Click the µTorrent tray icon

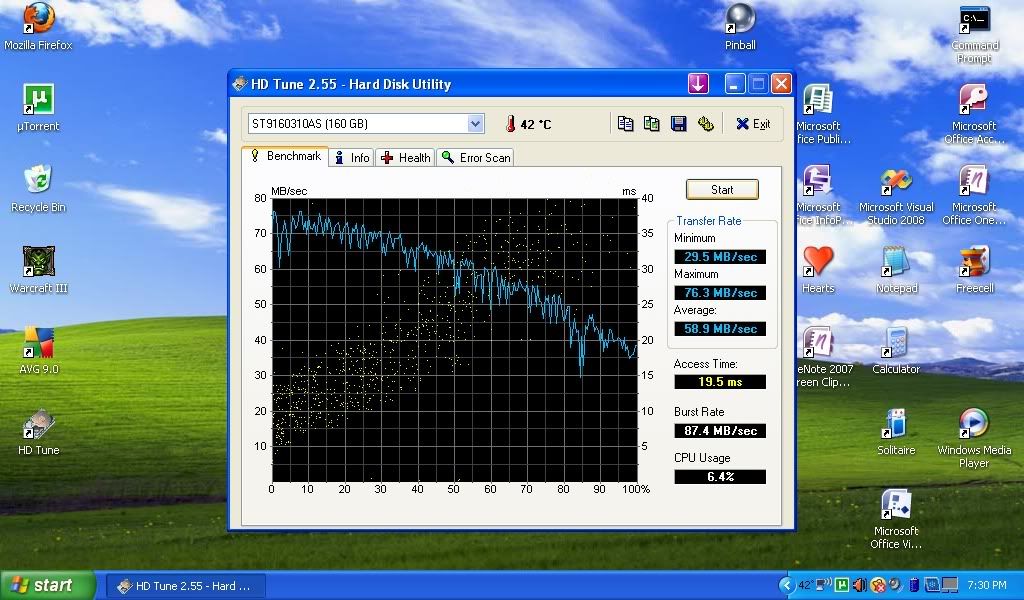[x=842, y=585]
